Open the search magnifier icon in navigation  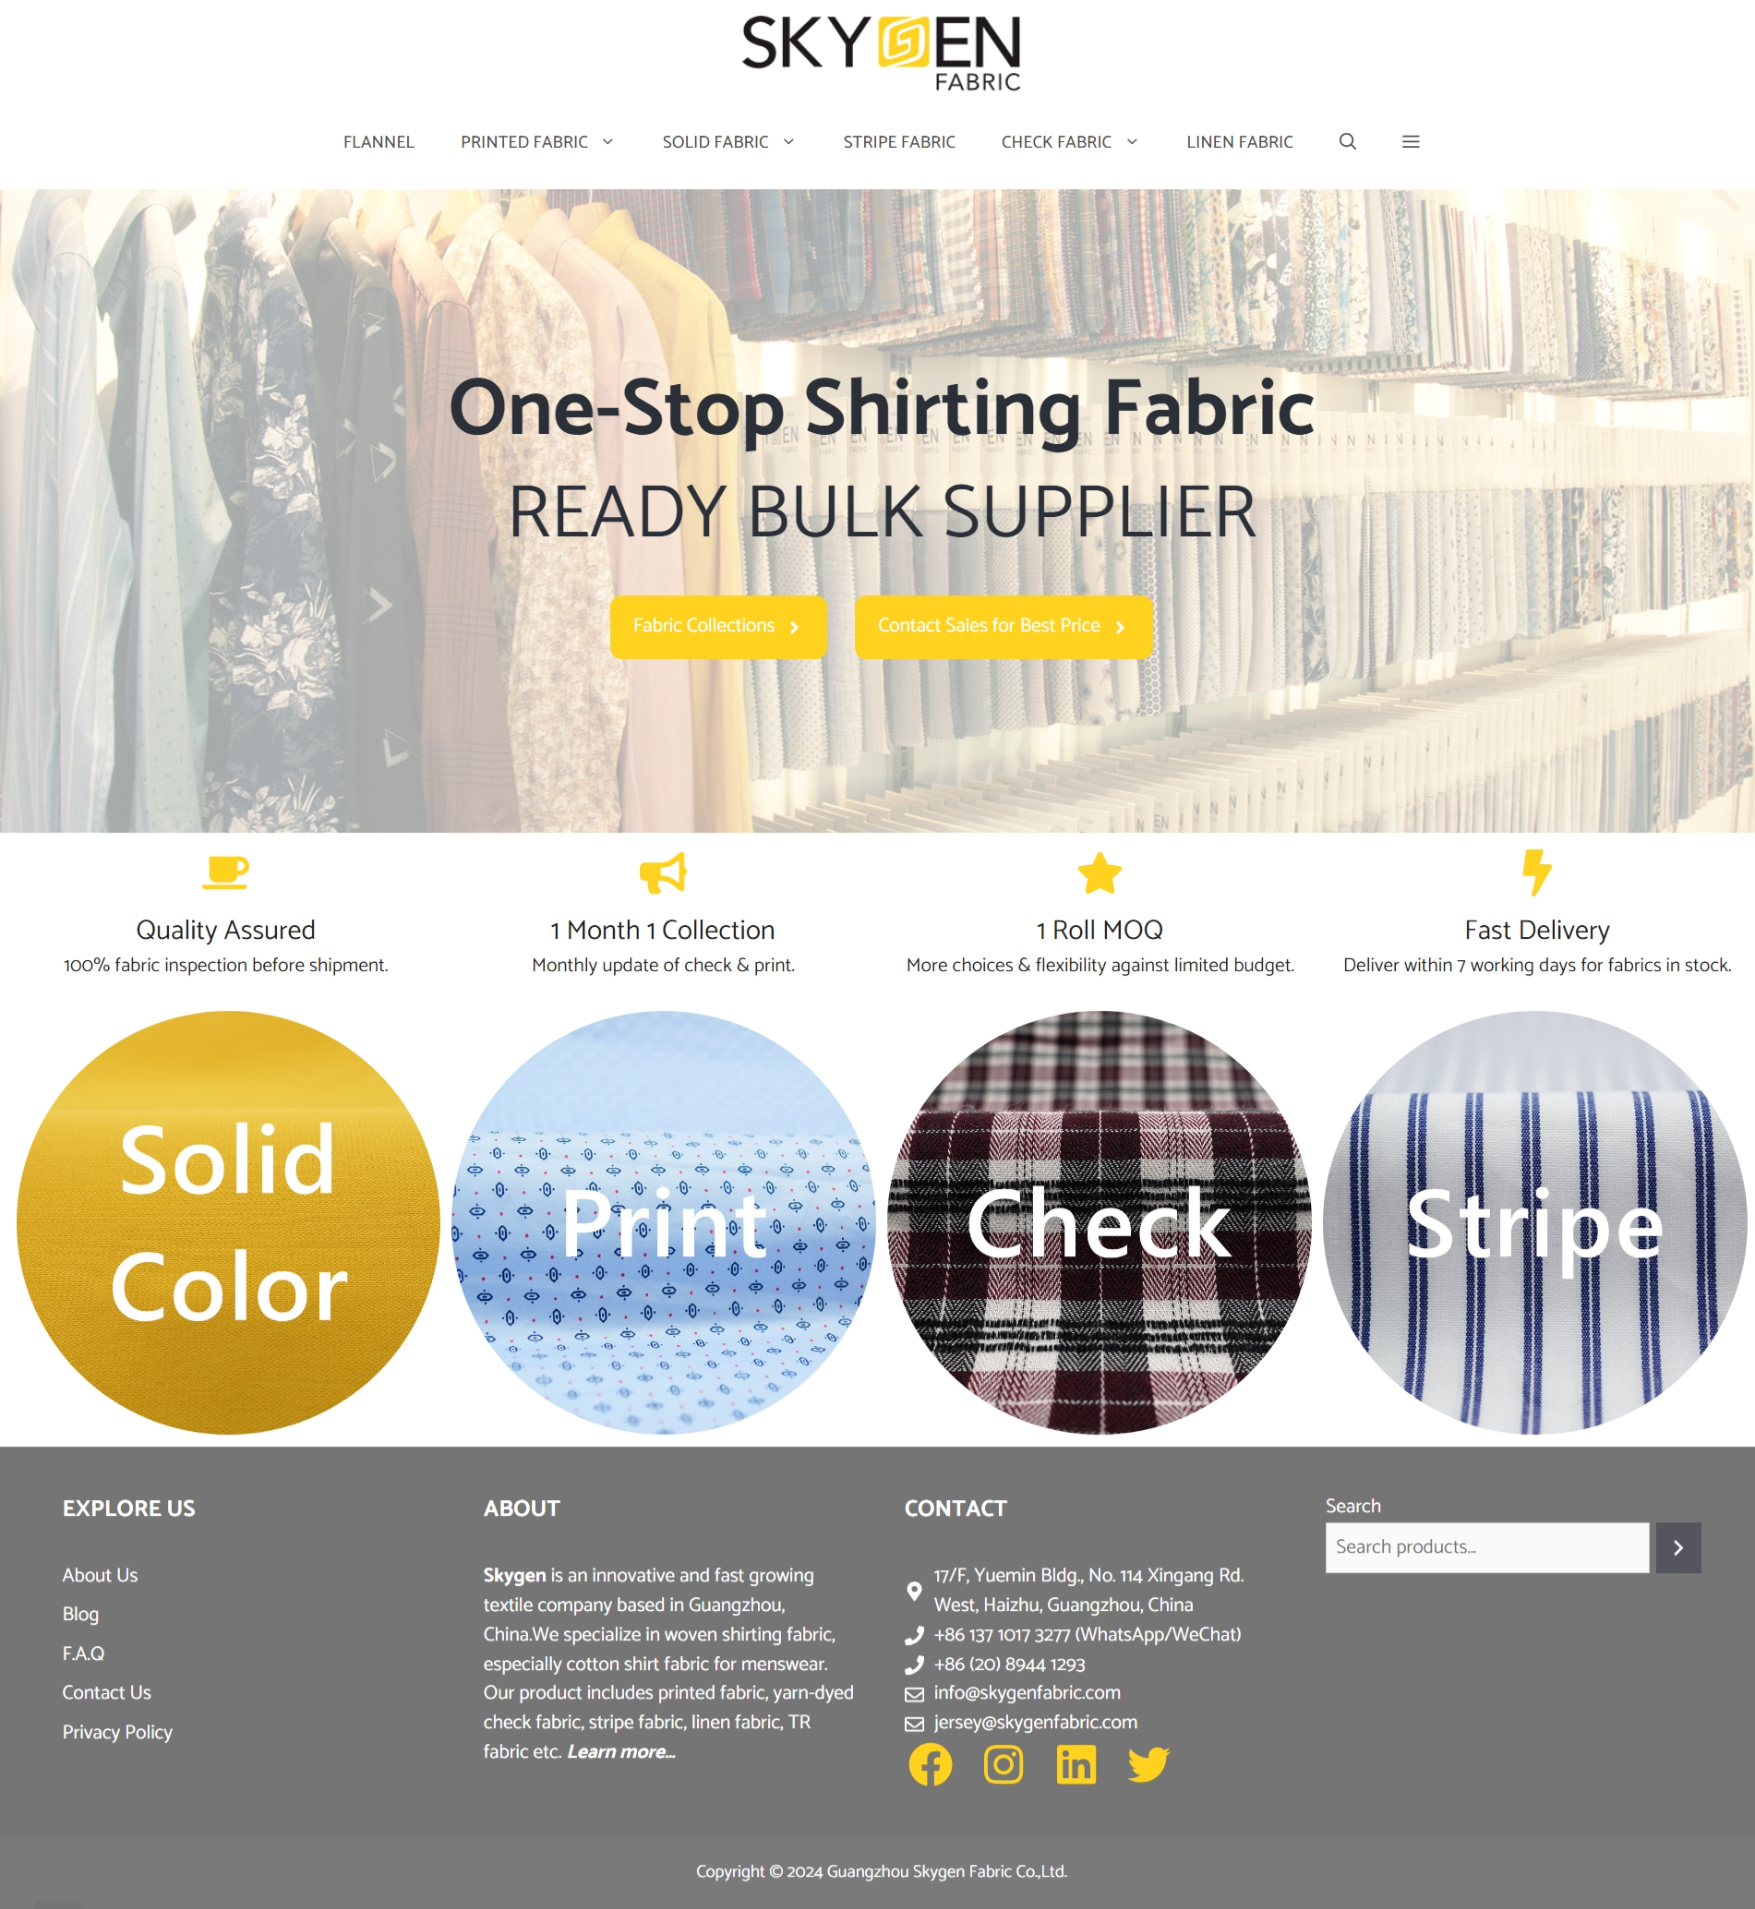pyautogui.click(x=1347, y=142)
